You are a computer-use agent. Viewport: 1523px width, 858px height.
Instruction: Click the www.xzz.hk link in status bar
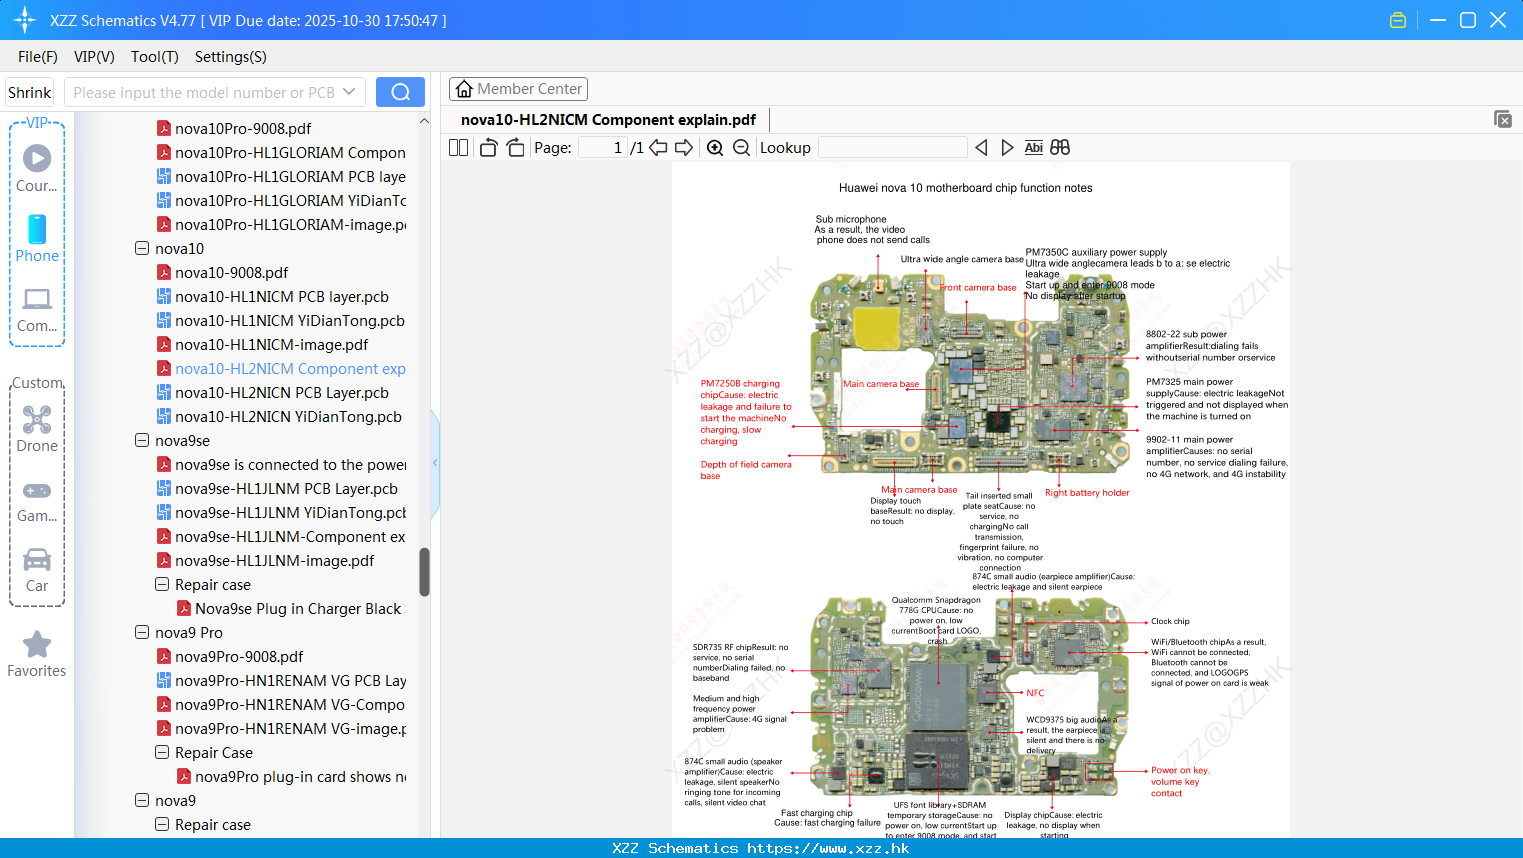click(x=828, y=848)
